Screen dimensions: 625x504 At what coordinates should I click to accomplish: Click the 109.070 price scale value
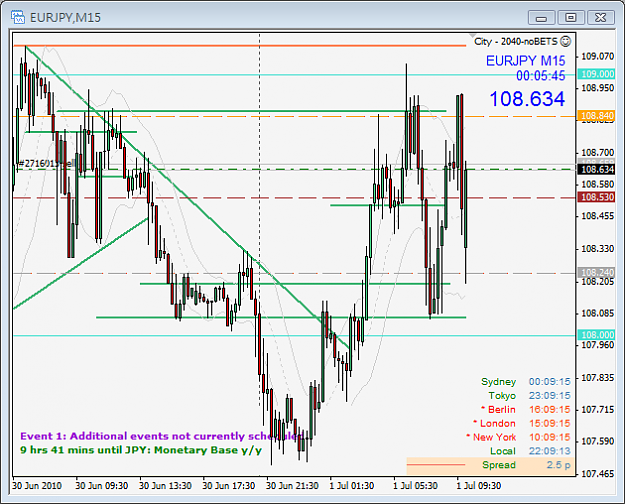pyautogui.click(x=597, y=56)
